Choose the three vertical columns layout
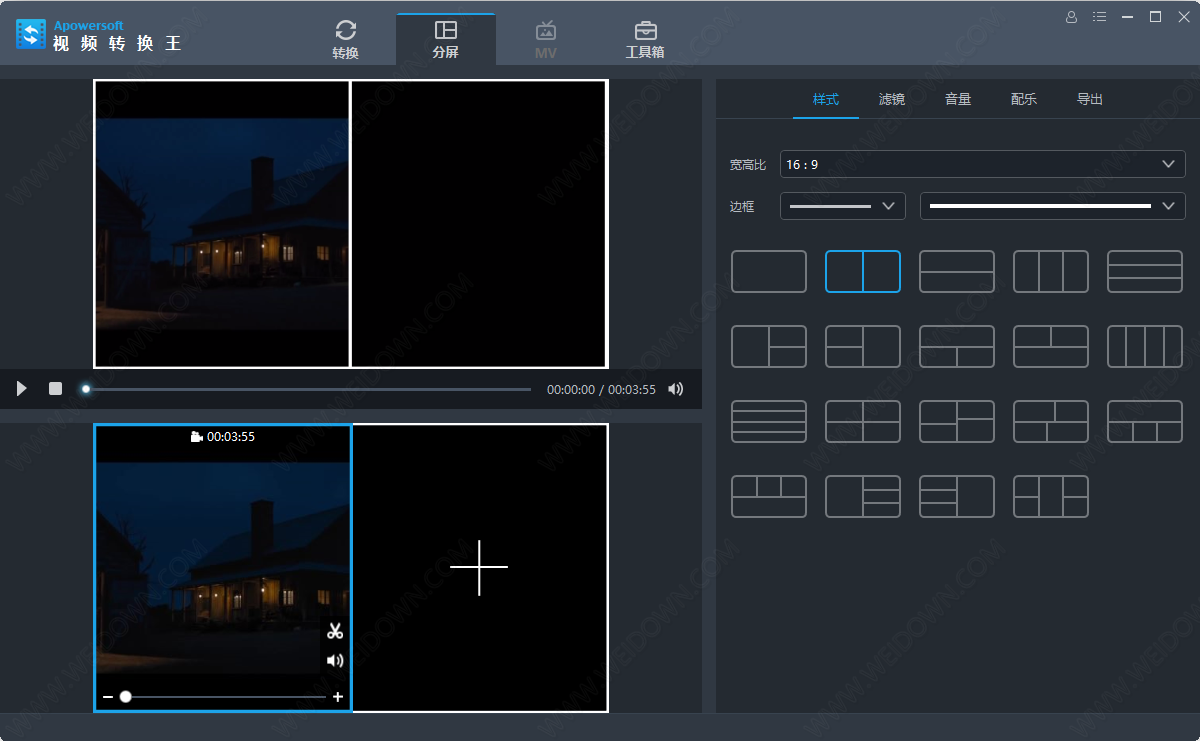This screenshot has width=1200, height=741. click(1050, 272)
